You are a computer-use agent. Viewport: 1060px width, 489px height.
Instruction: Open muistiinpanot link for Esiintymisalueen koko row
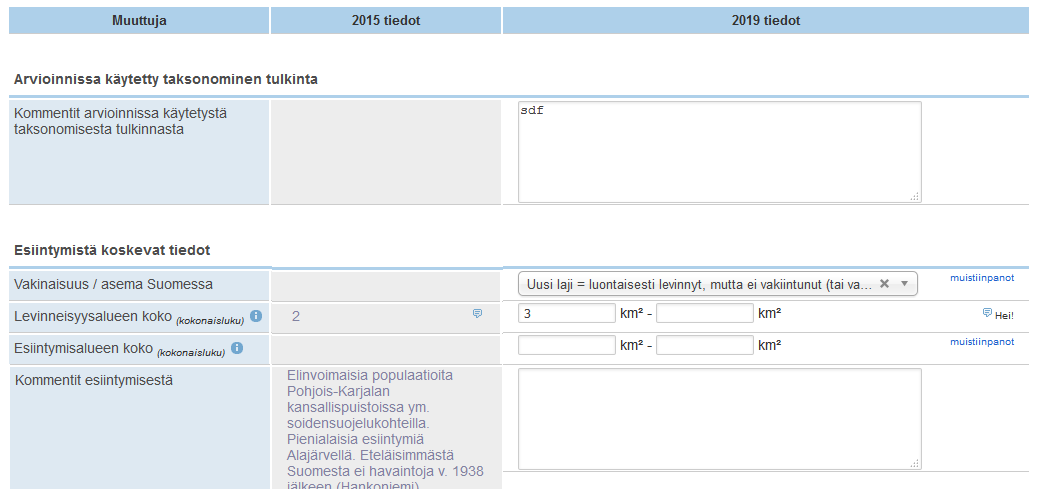tap(982, 342)
